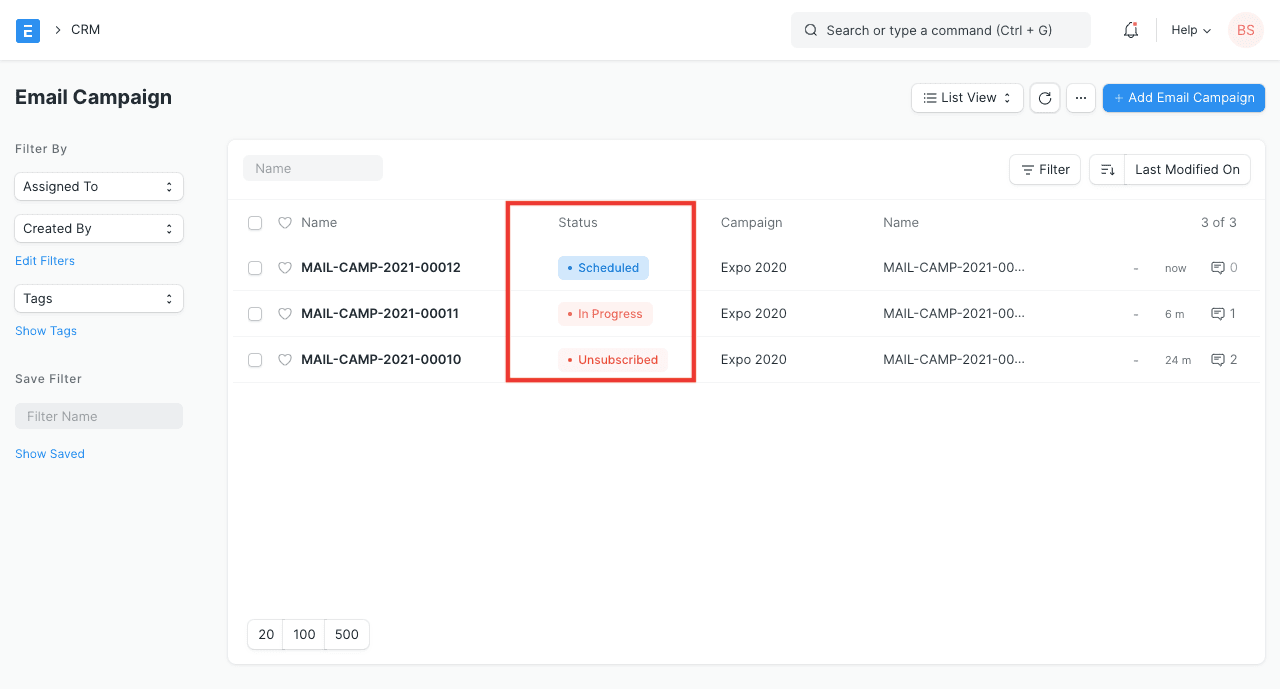Open the three-dot more options menu

[1081, 98]
